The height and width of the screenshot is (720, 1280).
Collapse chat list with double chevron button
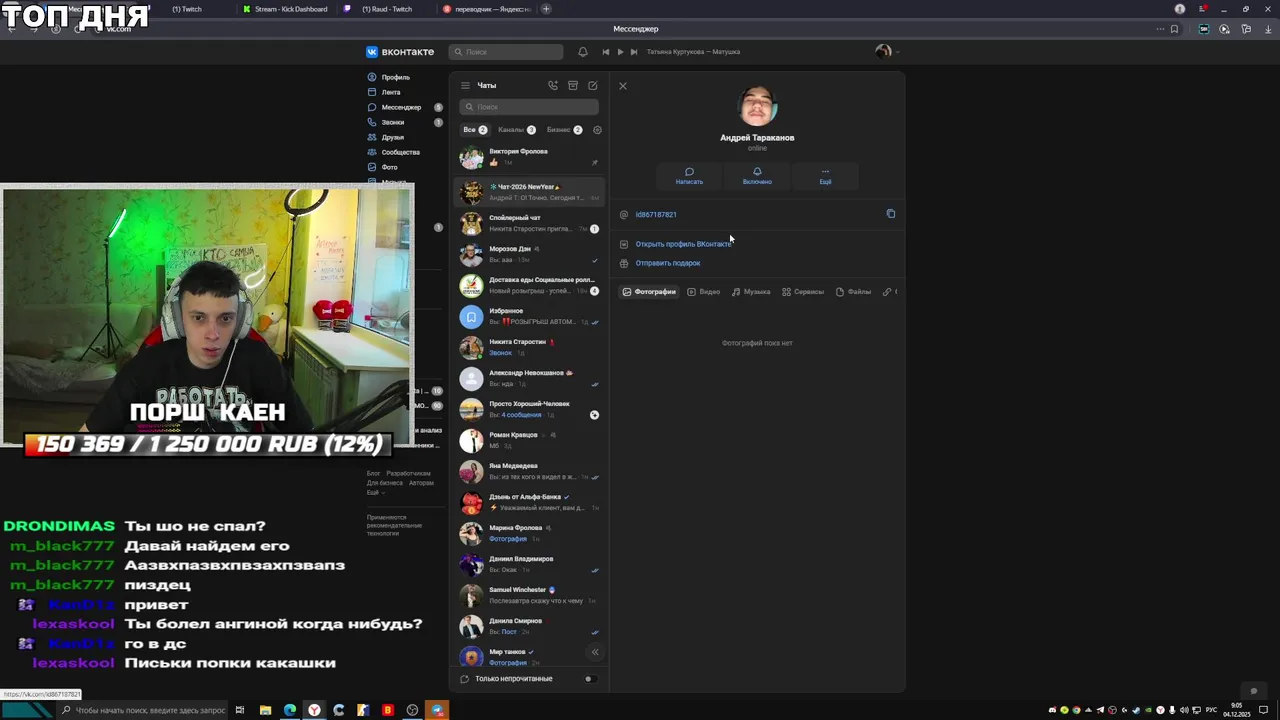pos(594,652)
